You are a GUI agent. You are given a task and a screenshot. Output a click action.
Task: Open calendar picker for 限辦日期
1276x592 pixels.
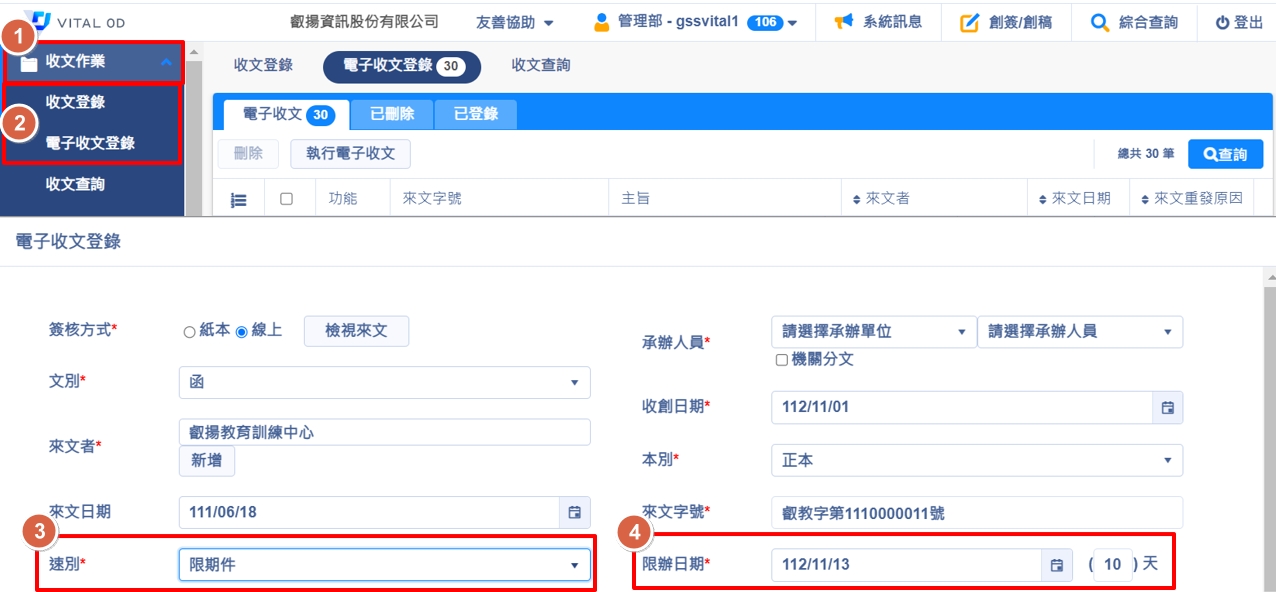1056,564
